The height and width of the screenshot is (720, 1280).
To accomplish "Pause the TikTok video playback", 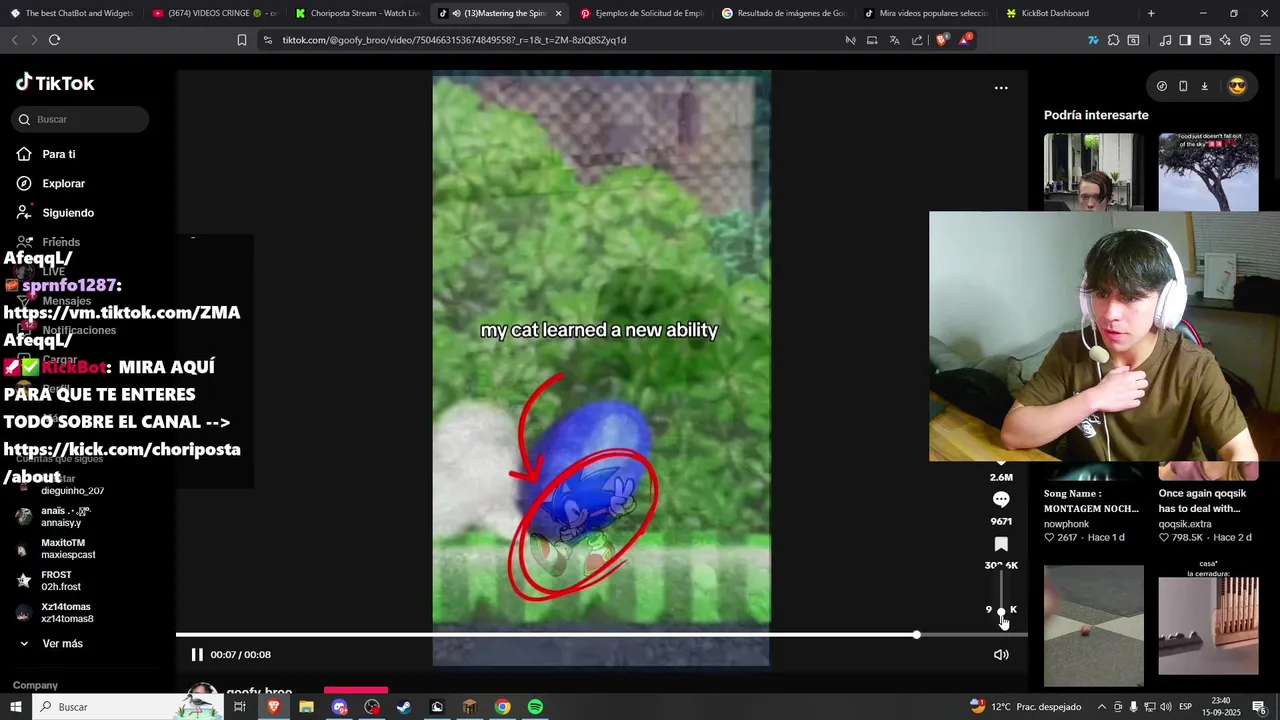I will (197, 654).
